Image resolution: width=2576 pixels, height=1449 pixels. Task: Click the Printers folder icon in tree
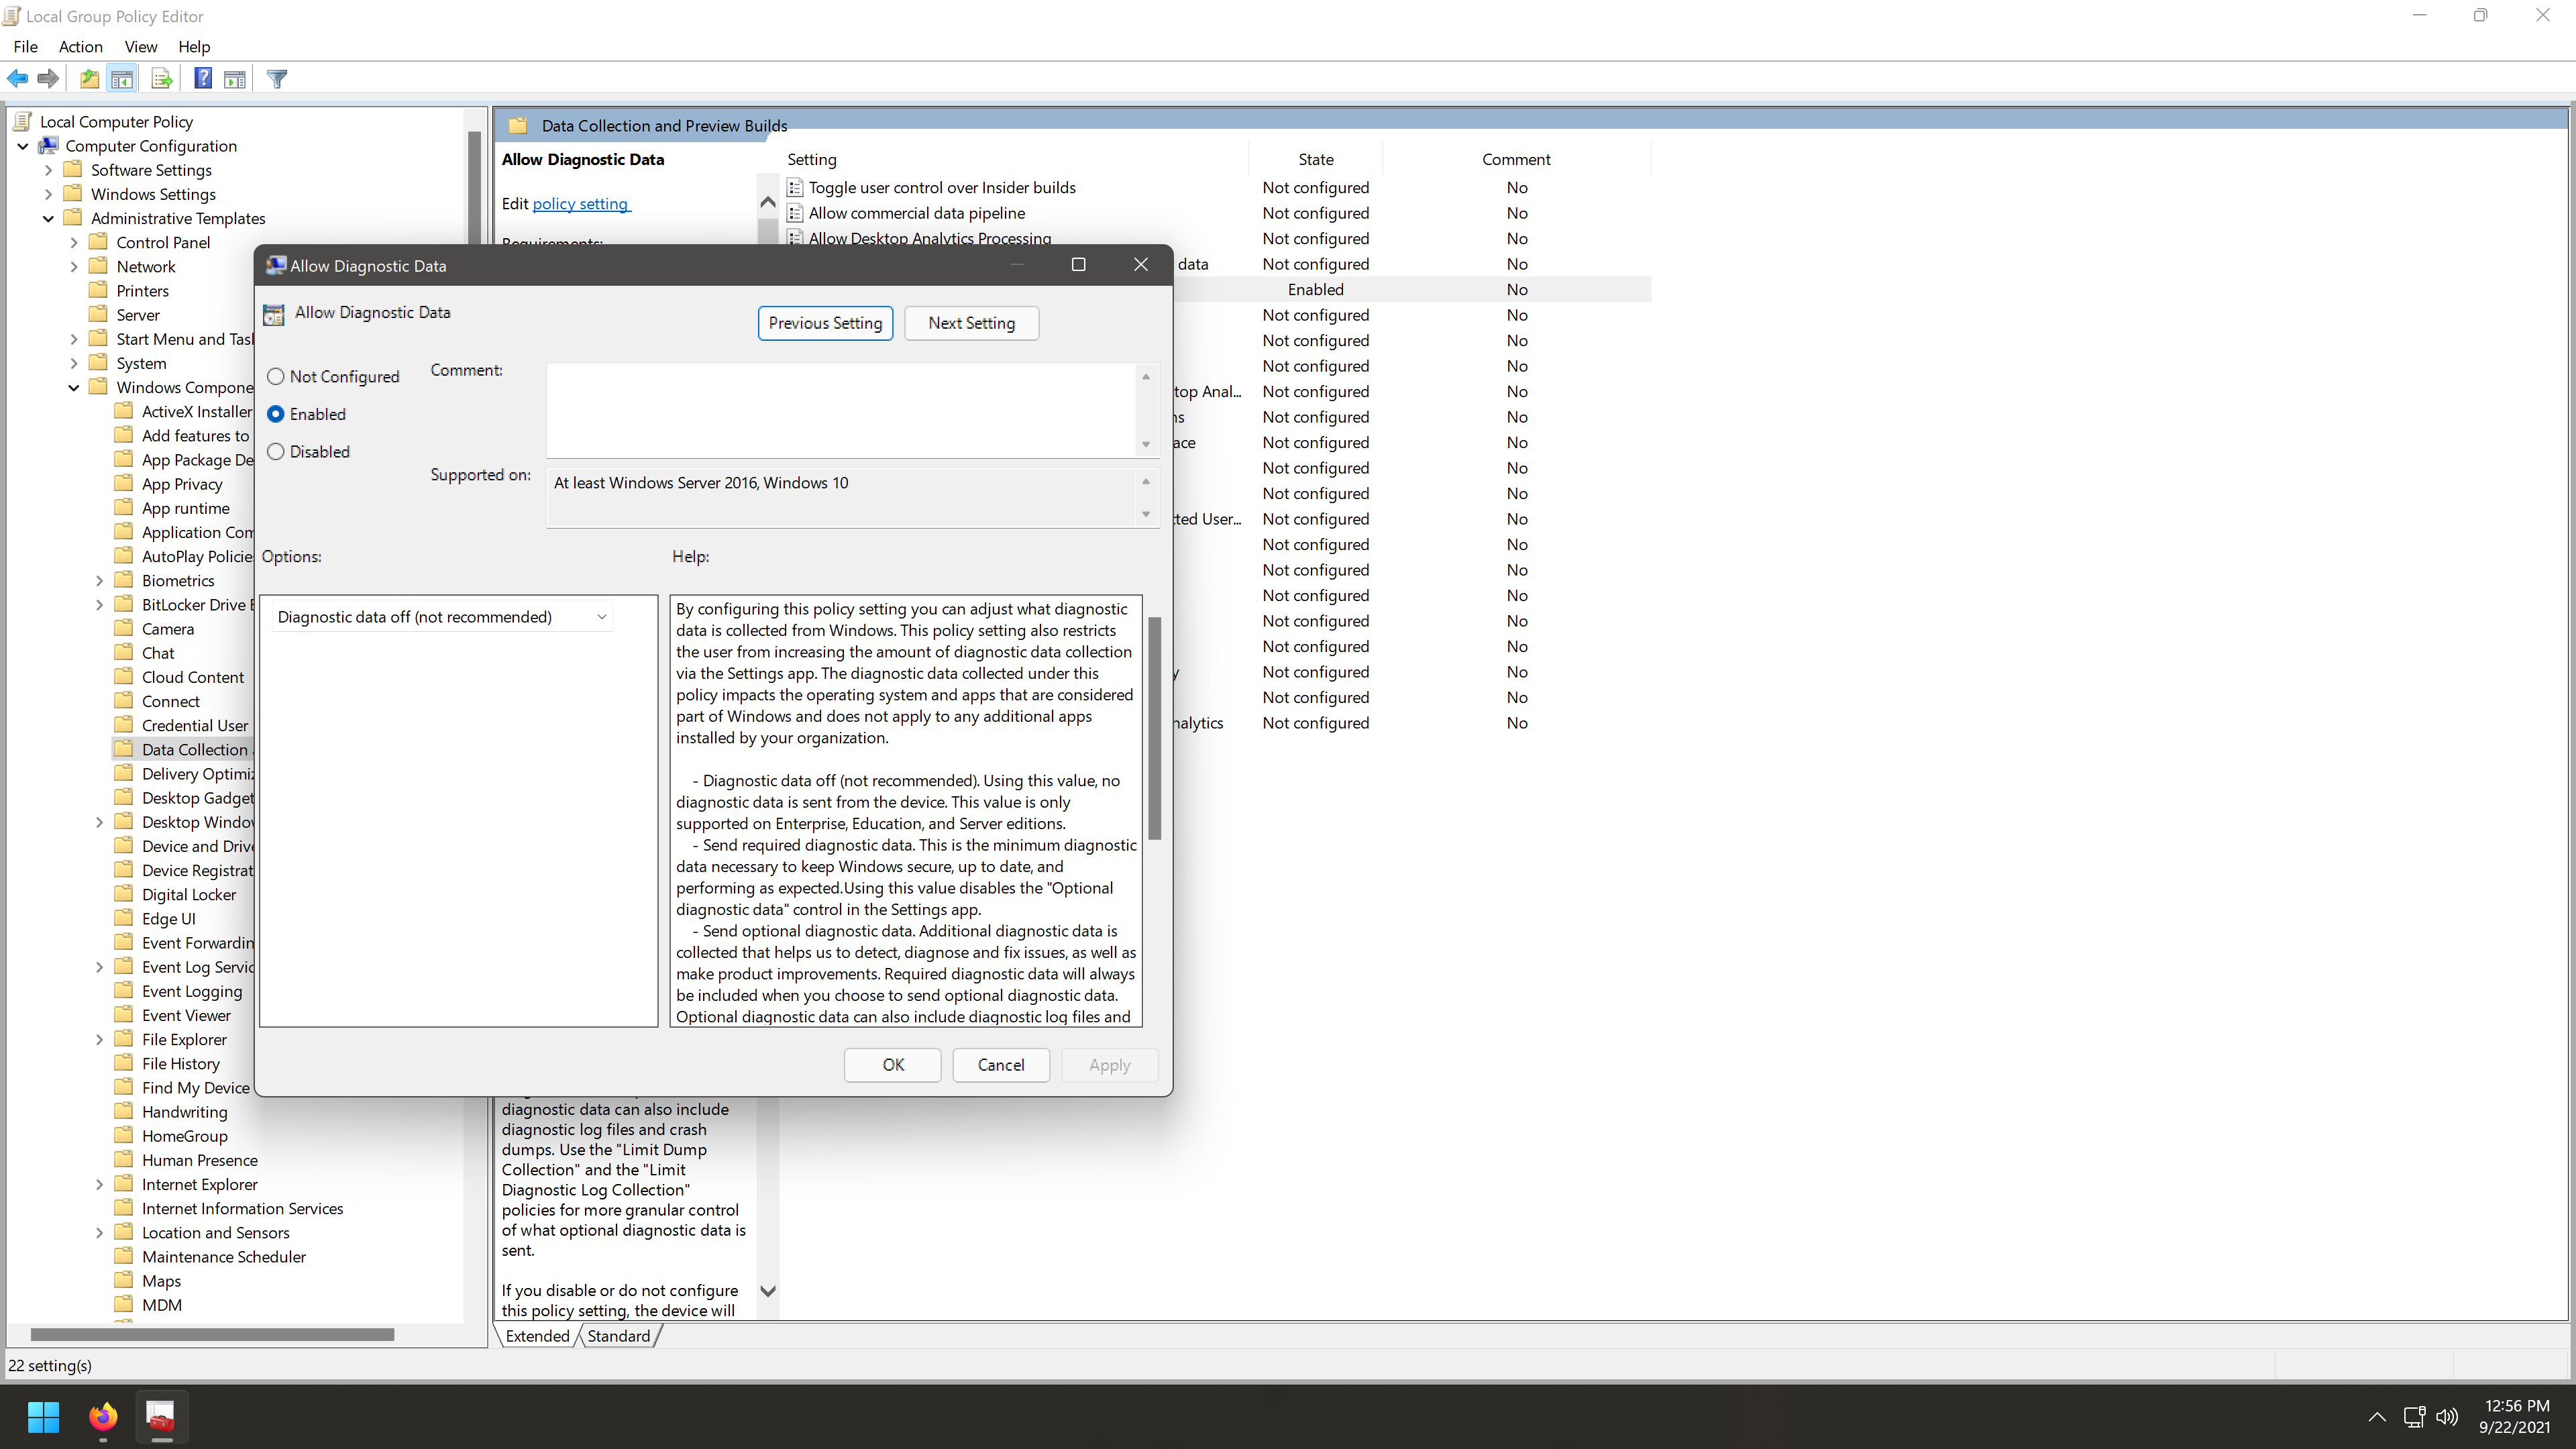pos(98,290)
